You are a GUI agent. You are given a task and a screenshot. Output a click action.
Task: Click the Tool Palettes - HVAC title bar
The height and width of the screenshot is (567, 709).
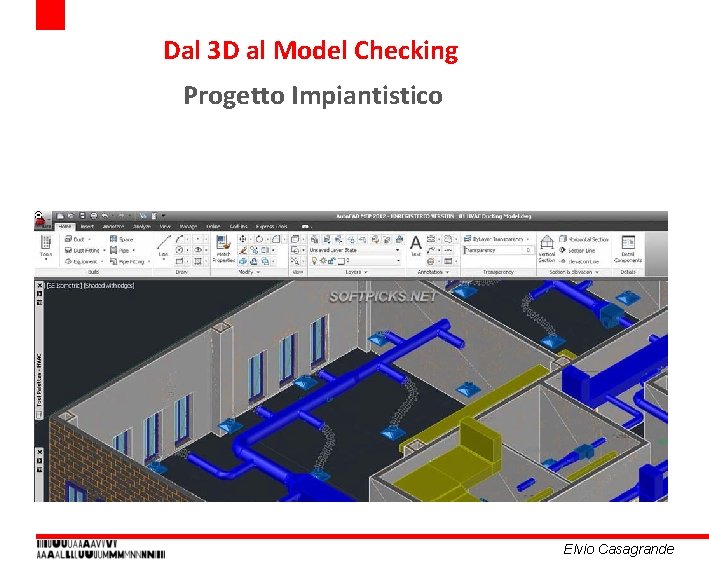tap(39, 380)
